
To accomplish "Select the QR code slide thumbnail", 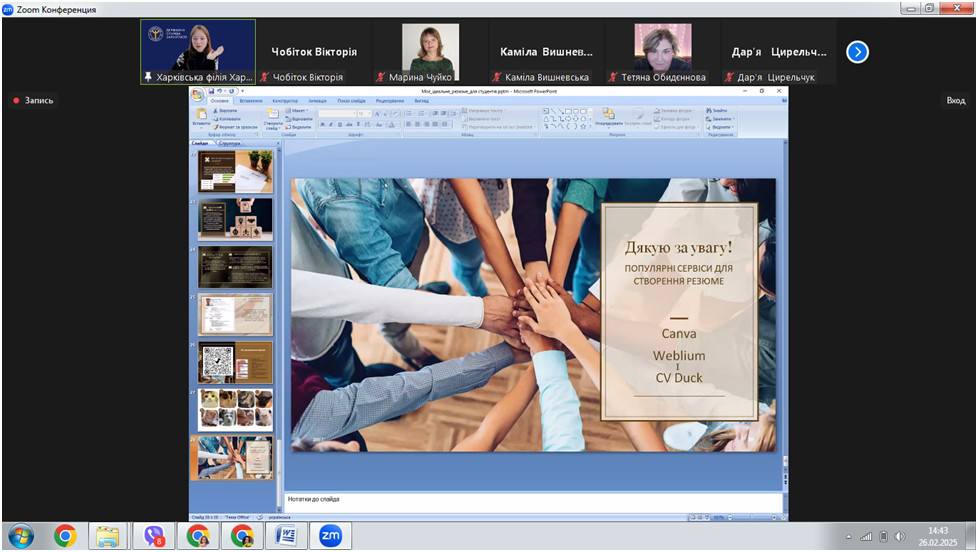I will coord(235,361).
